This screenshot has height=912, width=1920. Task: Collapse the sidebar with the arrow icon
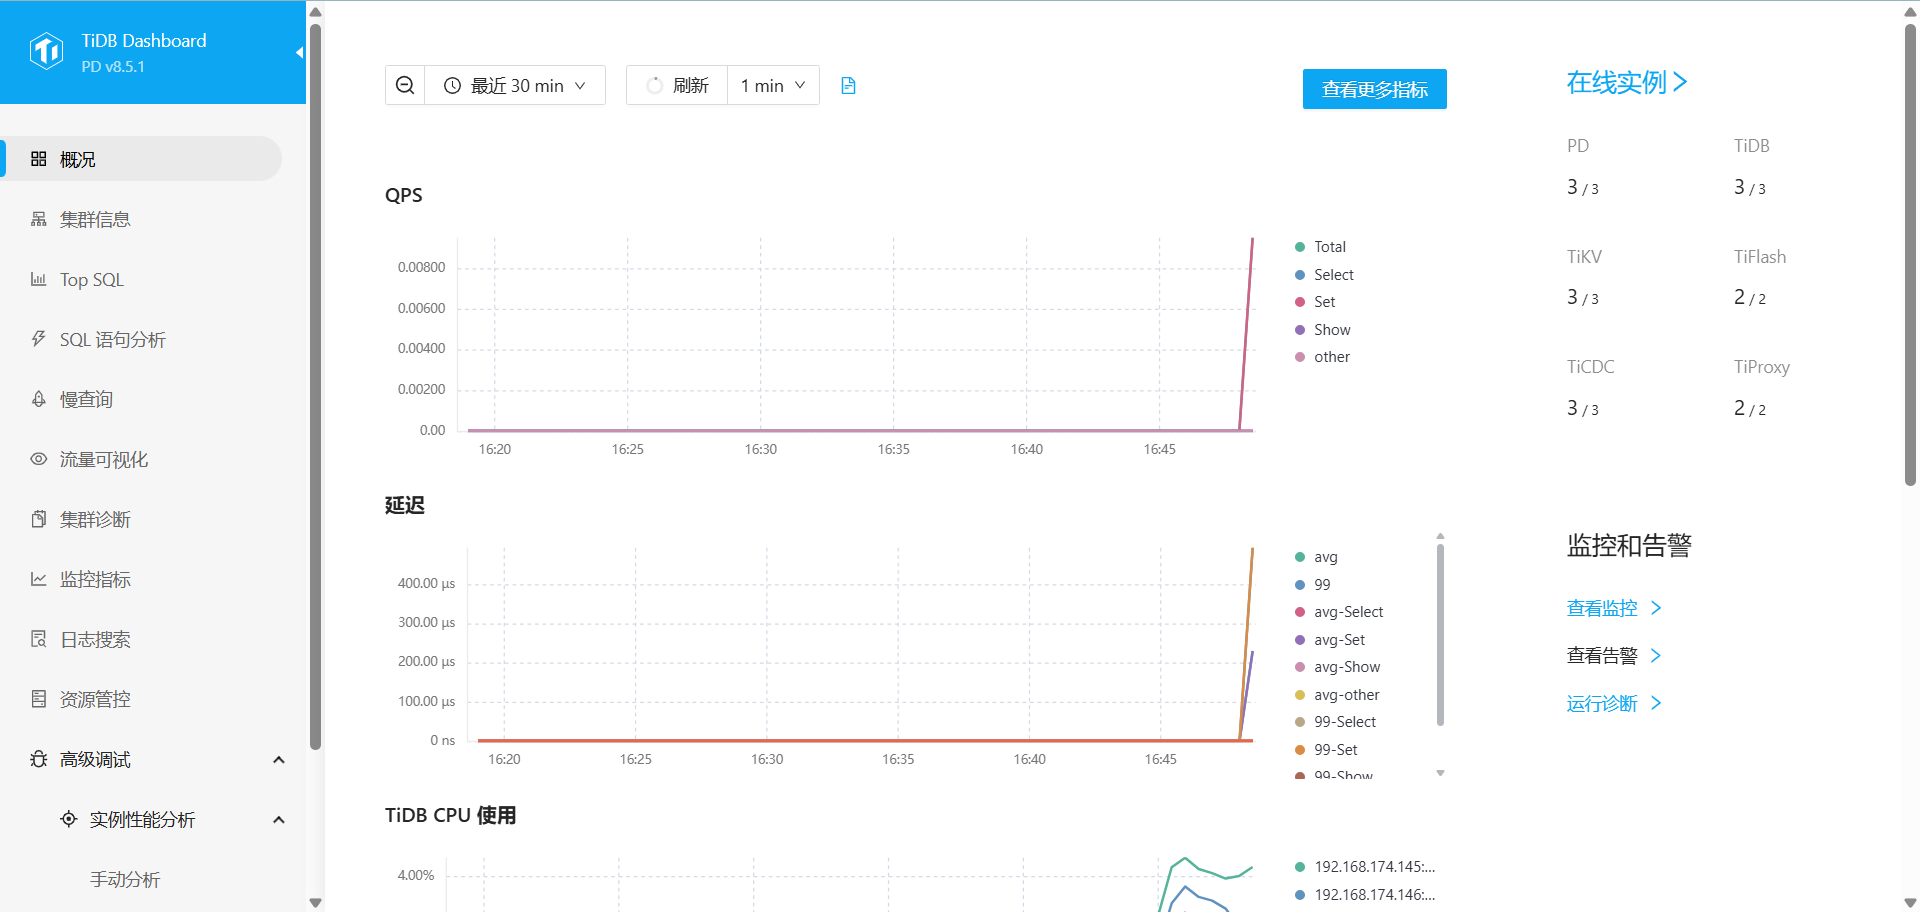tap(299, 52)
